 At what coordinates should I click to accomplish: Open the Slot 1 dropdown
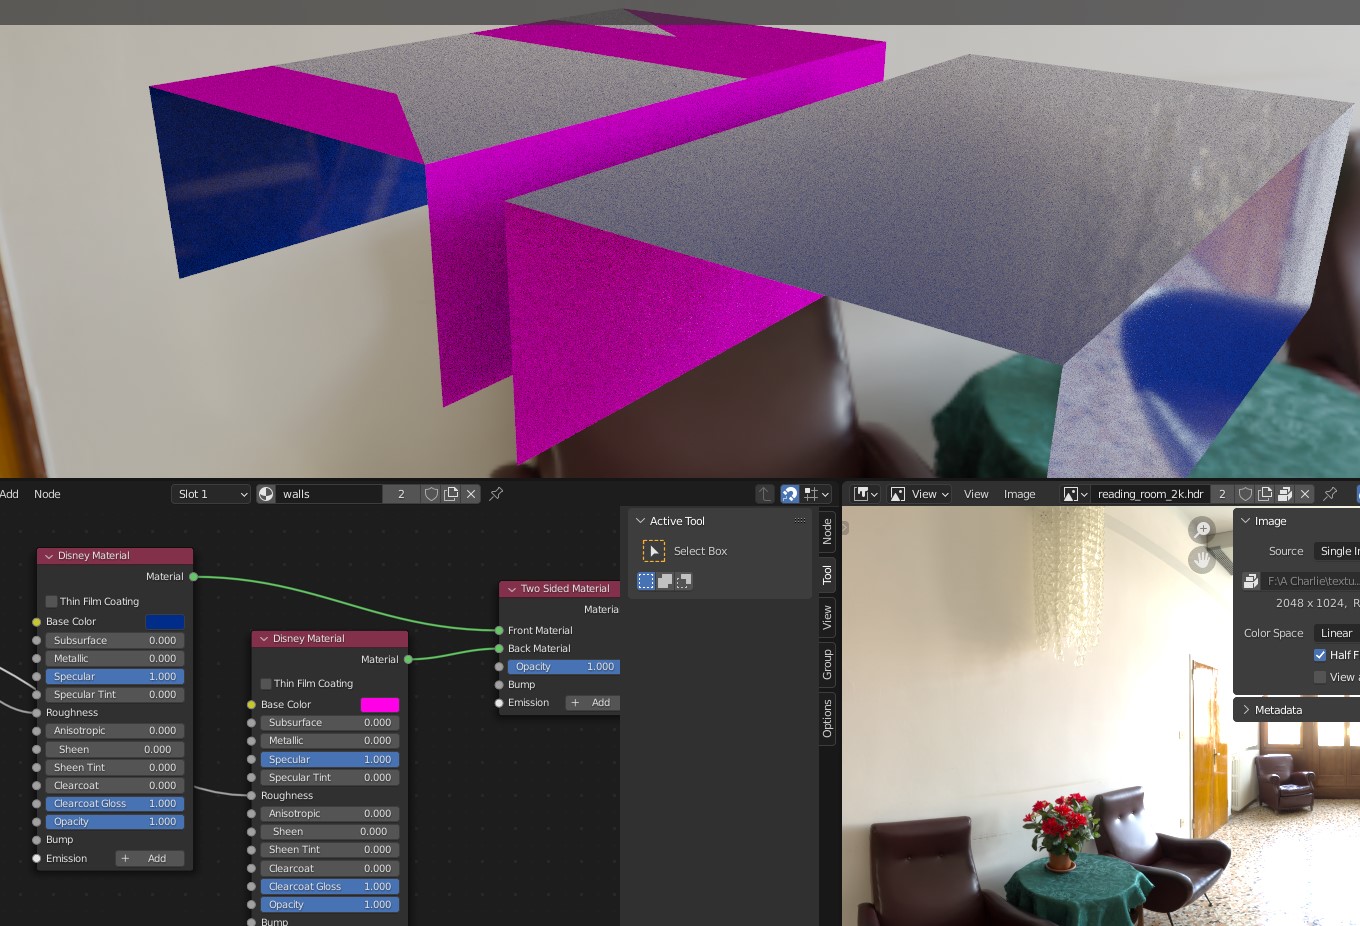211,494
